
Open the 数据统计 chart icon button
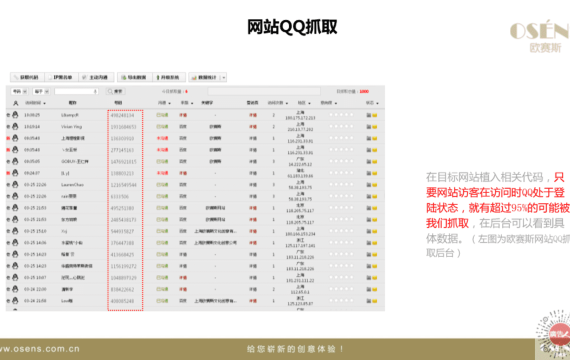(x=205, y=77)
